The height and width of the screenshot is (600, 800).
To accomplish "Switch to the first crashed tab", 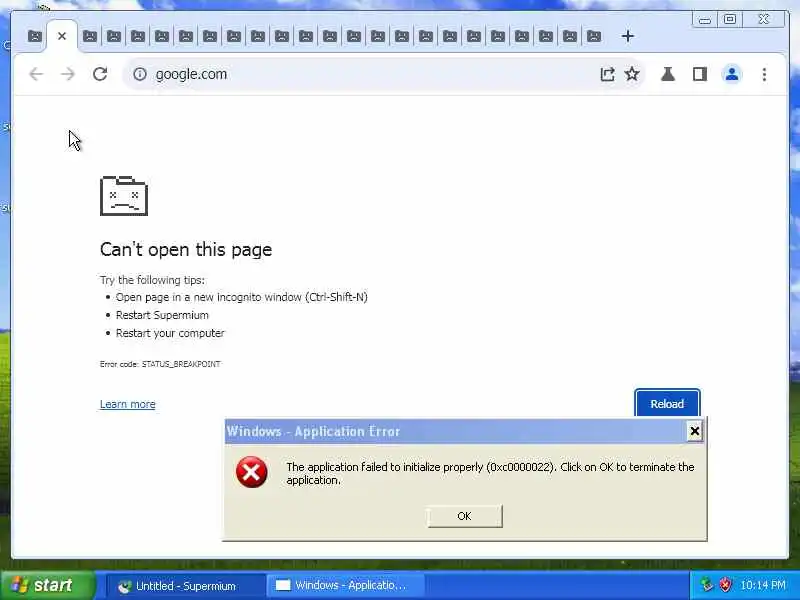I will [35, 36].
